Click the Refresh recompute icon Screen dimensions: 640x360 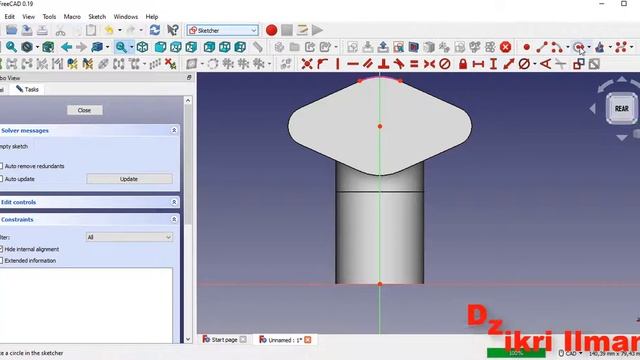tap(155, 30)
